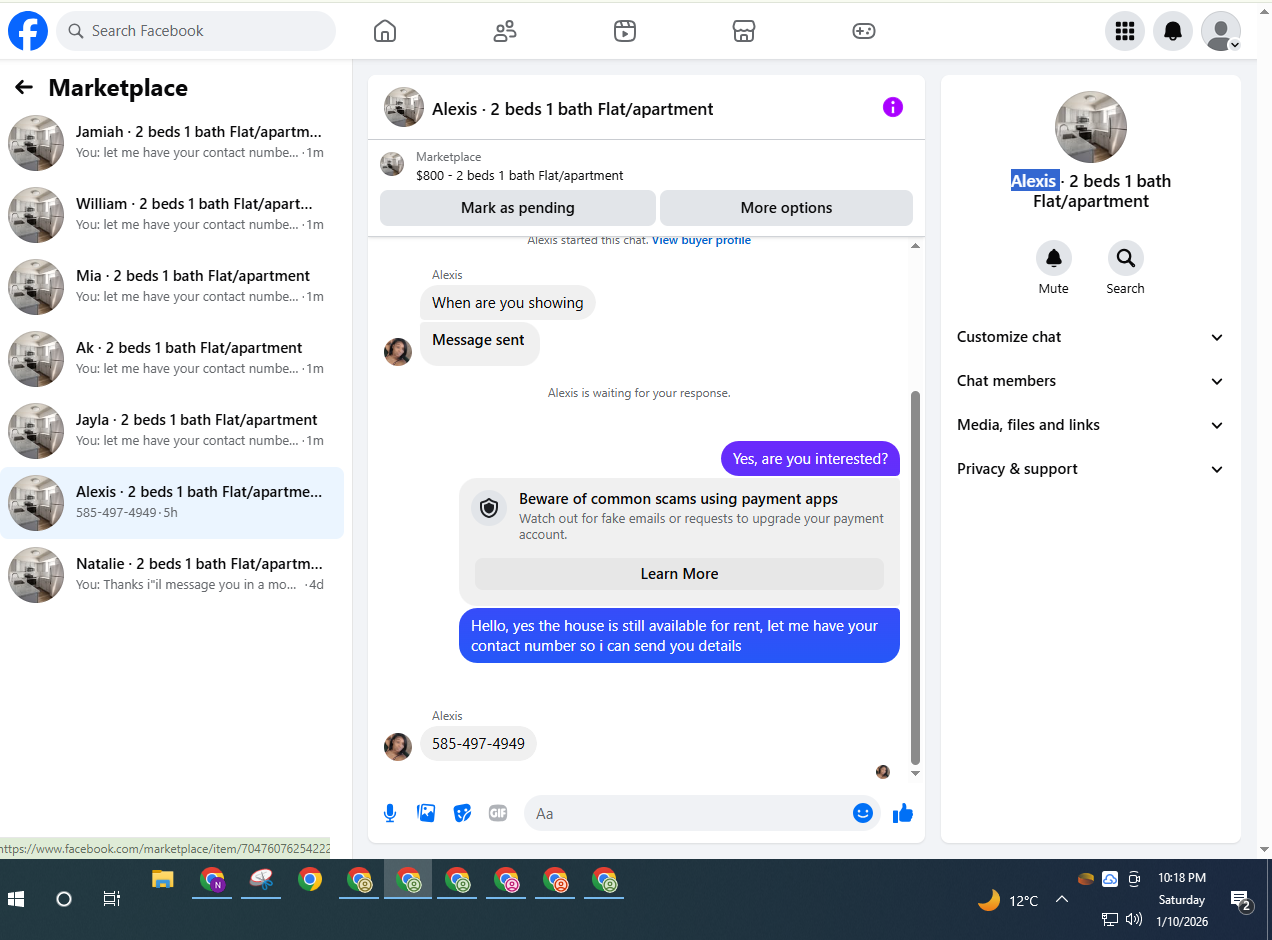Click the 585-497-4949 message bubble
This screenshot has height=940, width=1272.
tap(478, 744)
